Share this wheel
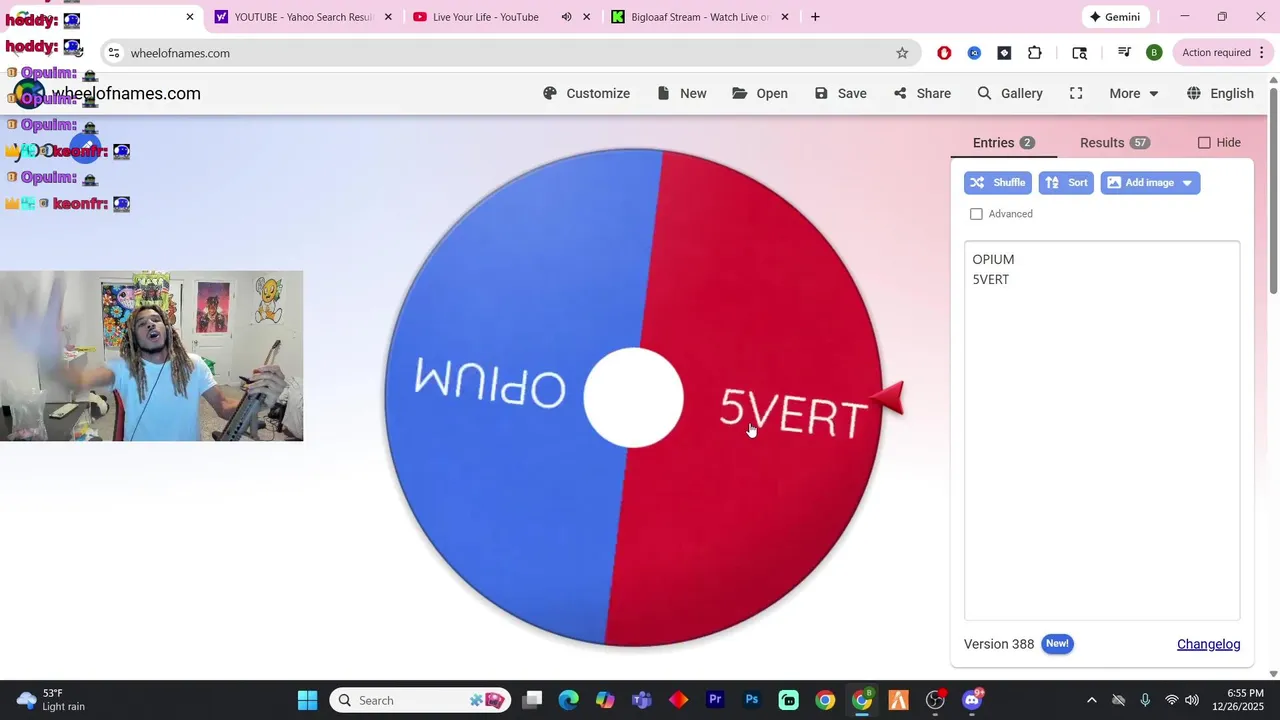 (x=922, y=93)
